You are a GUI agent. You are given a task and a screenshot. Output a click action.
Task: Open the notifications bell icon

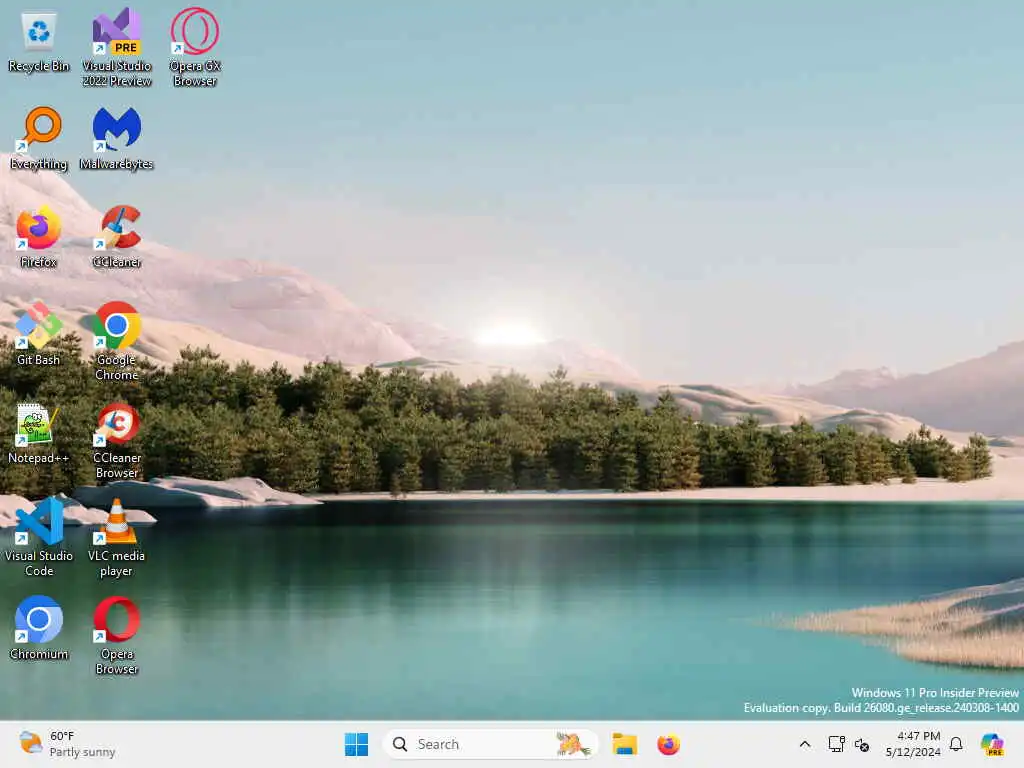(956, 744)
